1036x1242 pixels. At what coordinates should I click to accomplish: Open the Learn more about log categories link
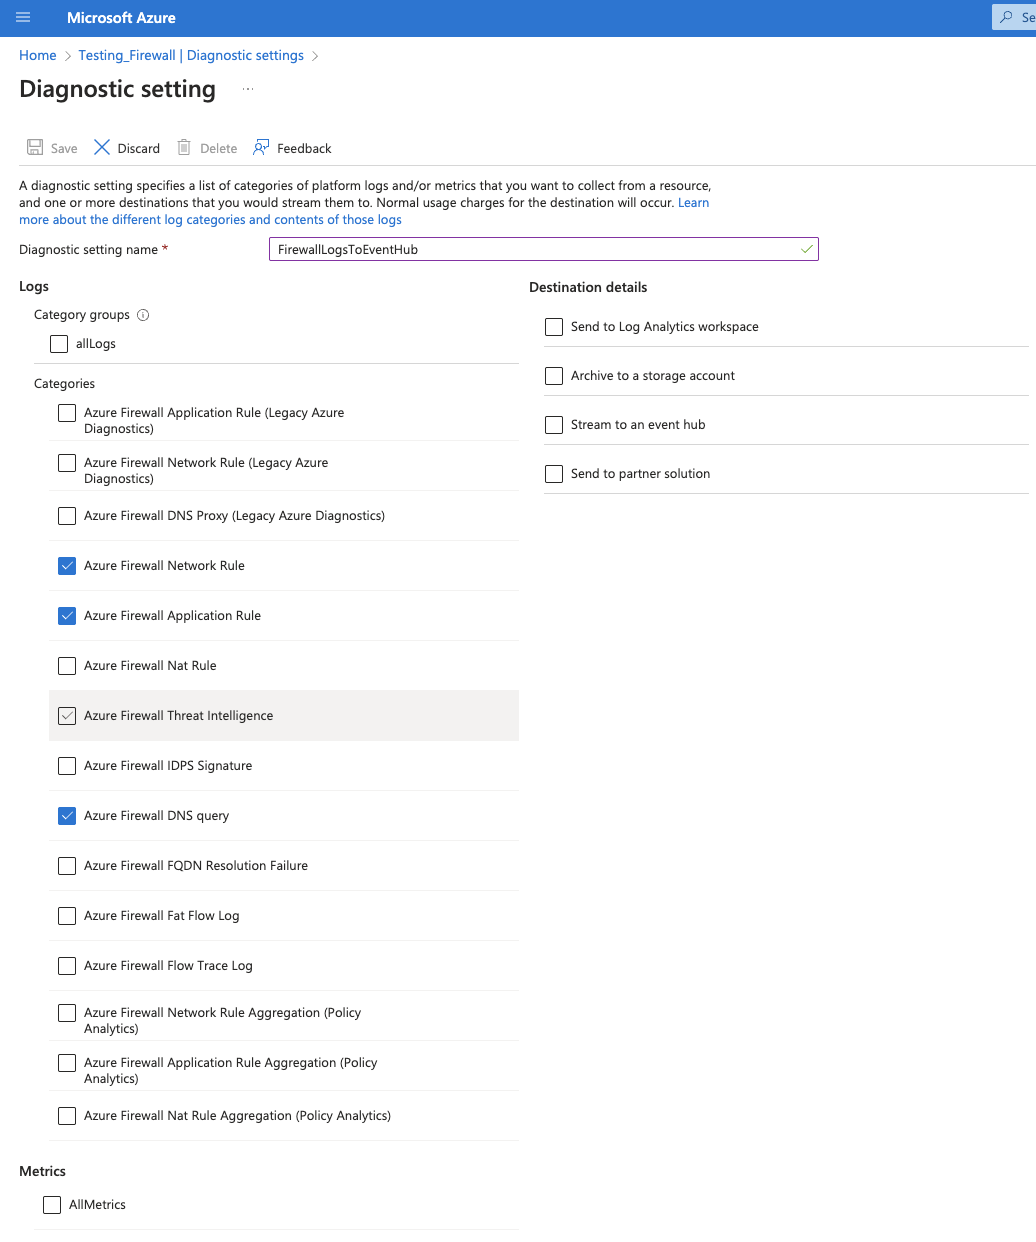point(210,220)
